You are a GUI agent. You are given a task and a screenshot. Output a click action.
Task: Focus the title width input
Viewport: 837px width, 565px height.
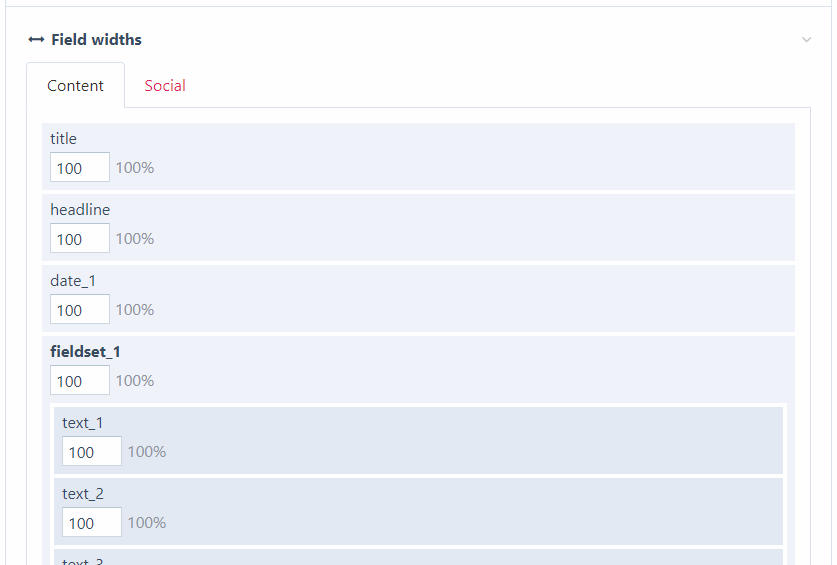[x=80, y=167]
